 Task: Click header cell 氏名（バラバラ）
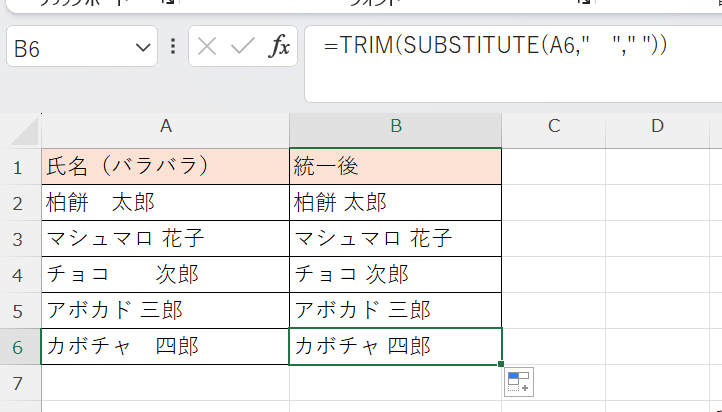pos(165,166)
